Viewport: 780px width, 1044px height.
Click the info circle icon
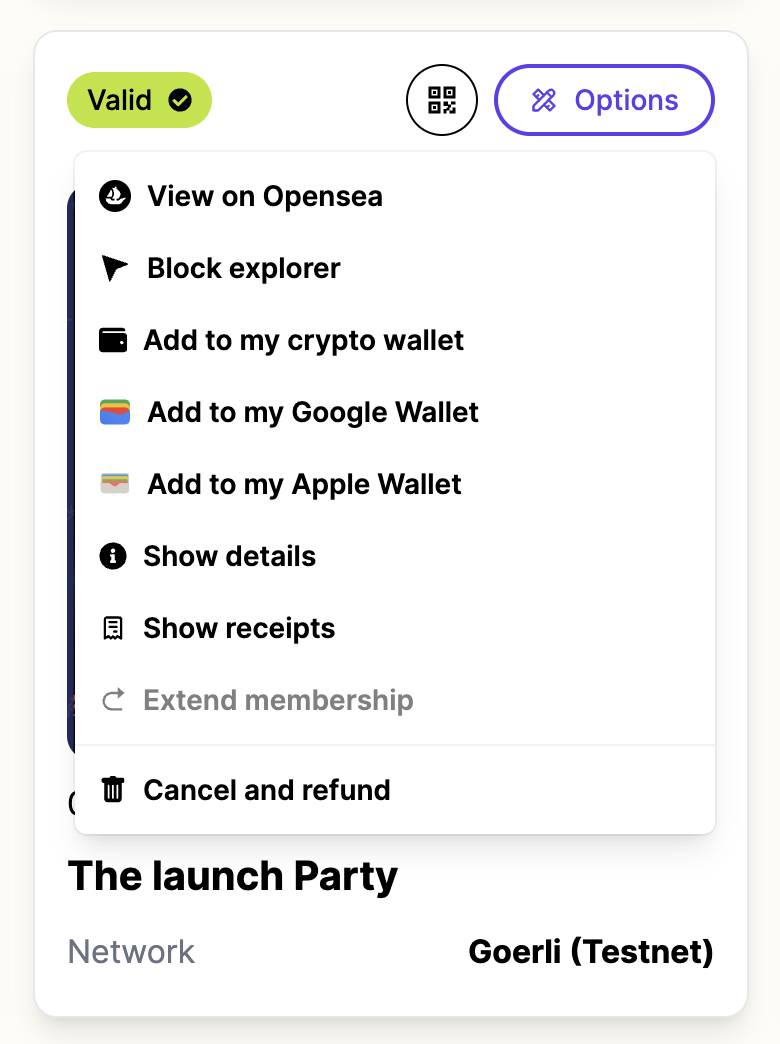click(x=113, y=556)
